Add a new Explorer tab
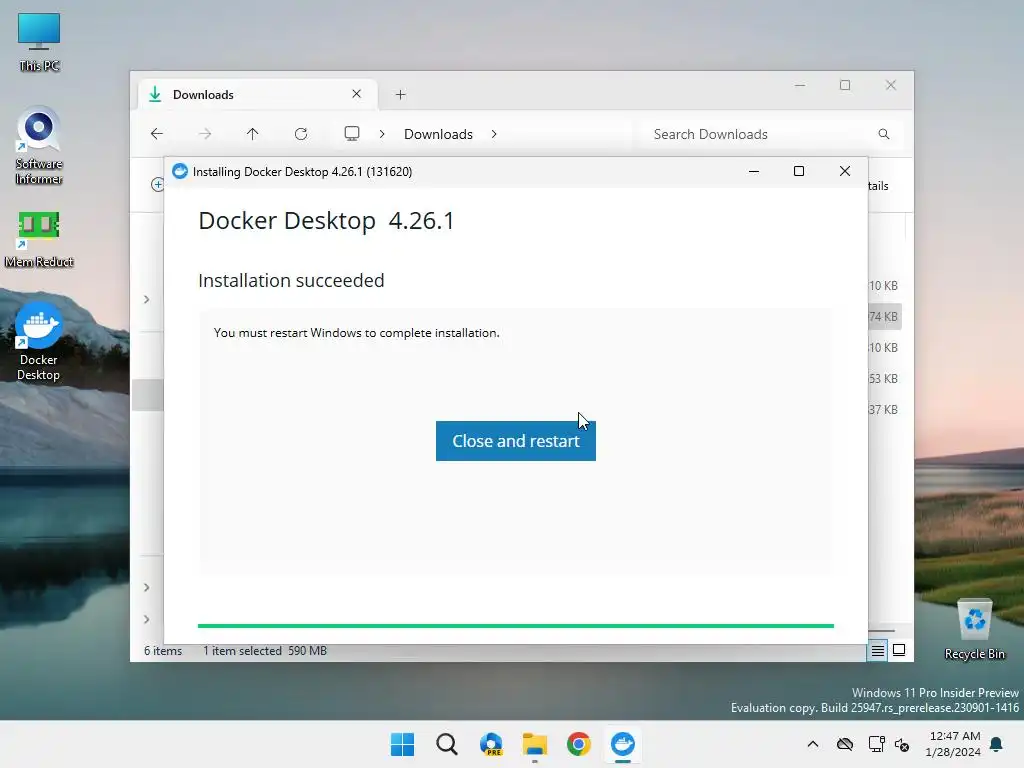Screen dimensions: 1024x768 [x=400, y=95]
